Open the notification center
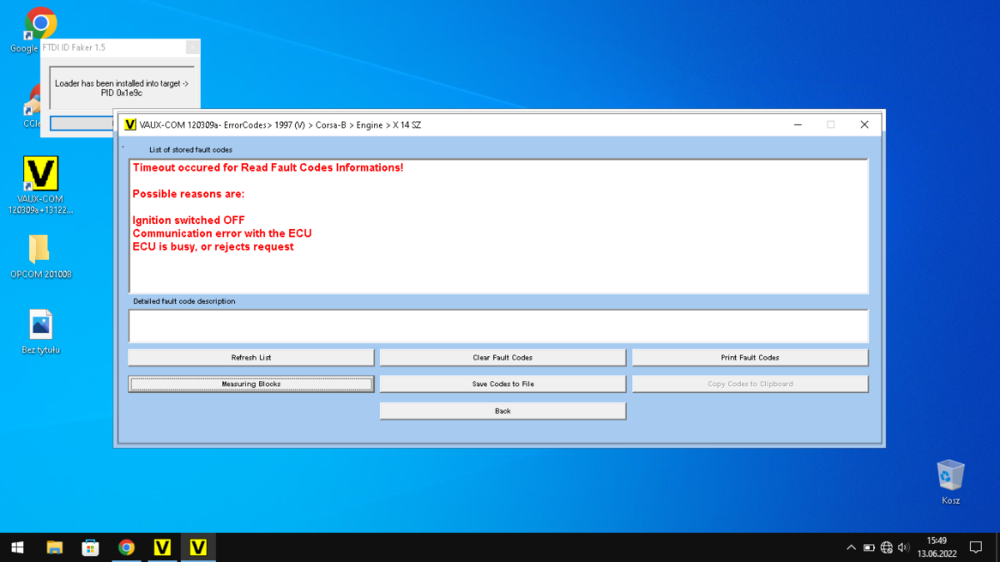This screenshot has width=1000, height=562. tap(976, 547)
